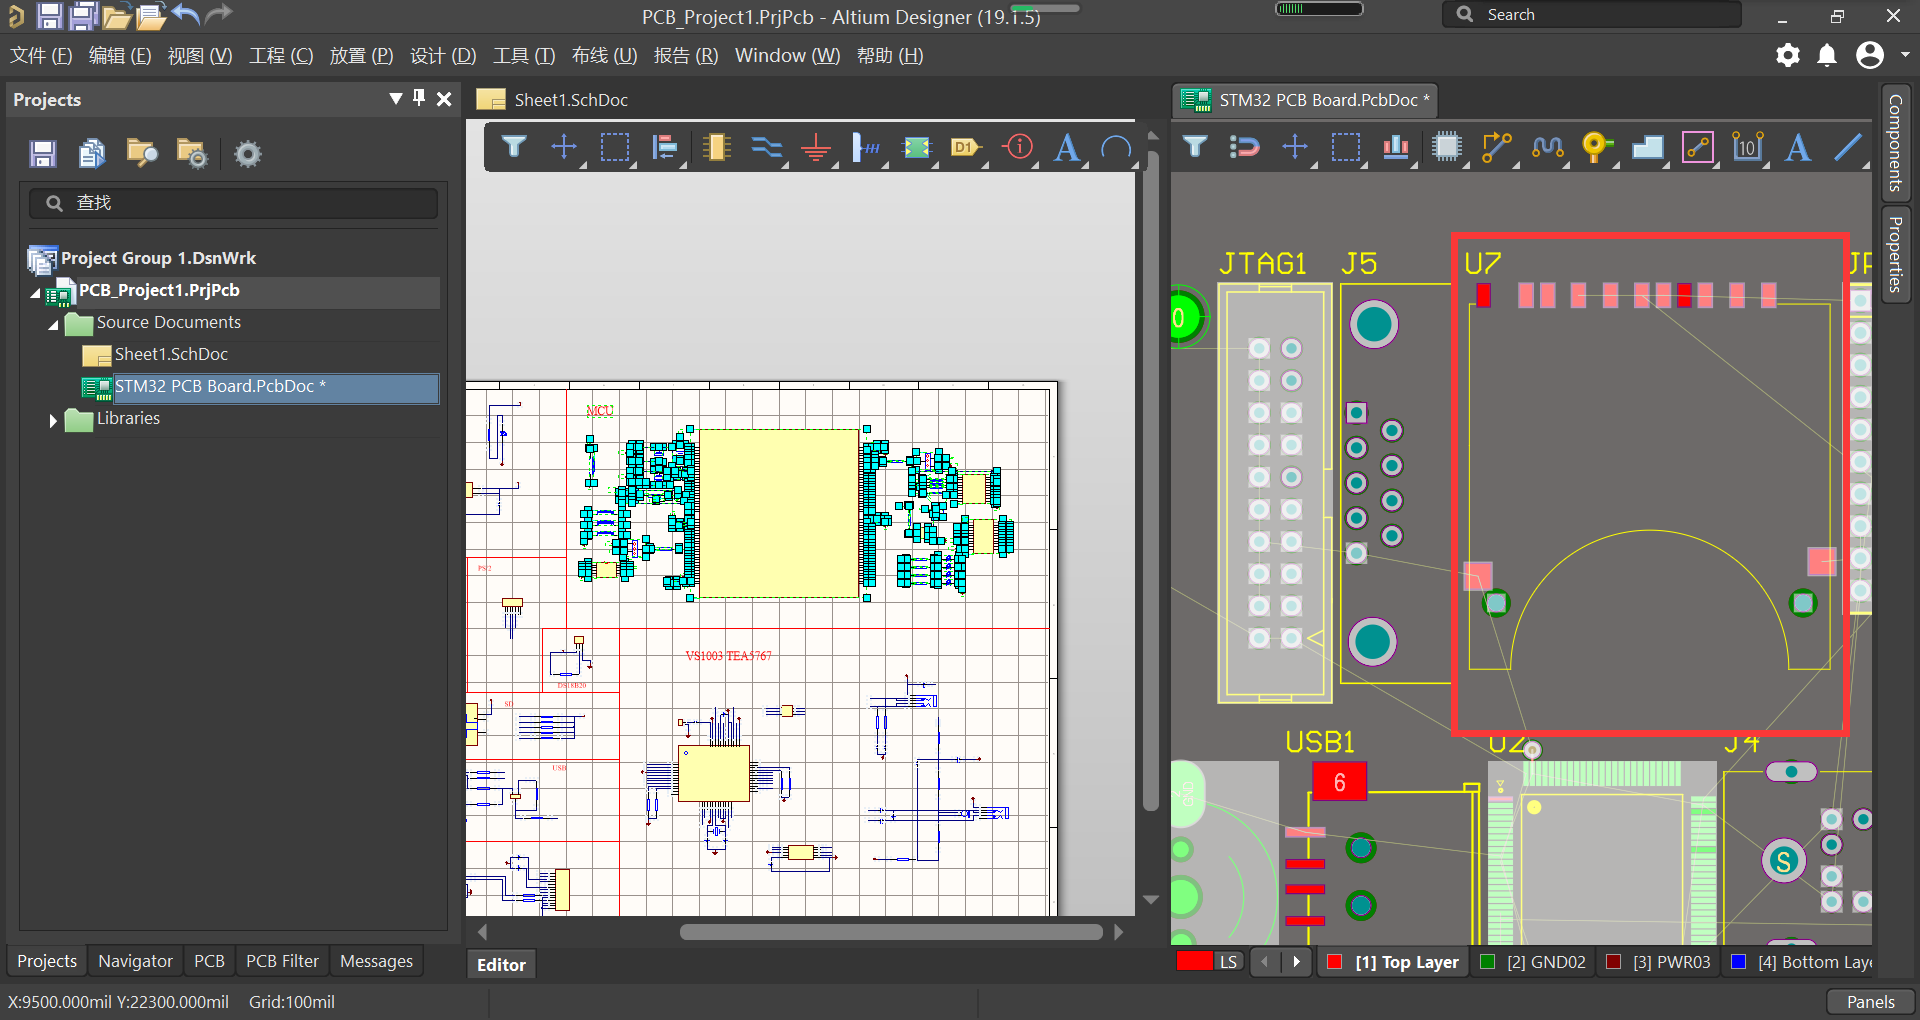Click Projects panel settings gear icon
1920x1020 pixels.
point(247,153)
